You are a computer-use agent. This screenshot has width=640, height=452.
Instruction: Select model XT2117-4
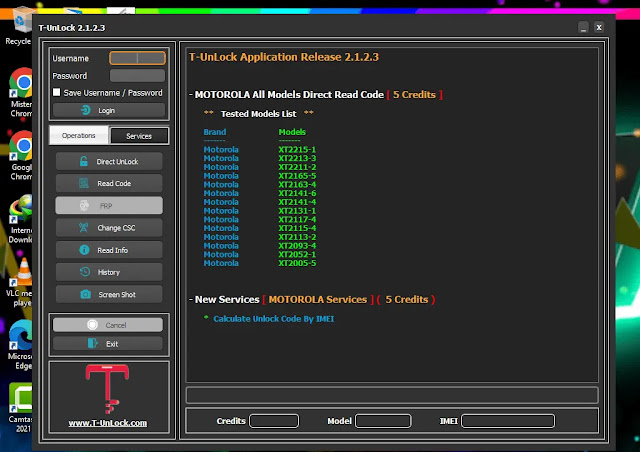click(297, 219)
